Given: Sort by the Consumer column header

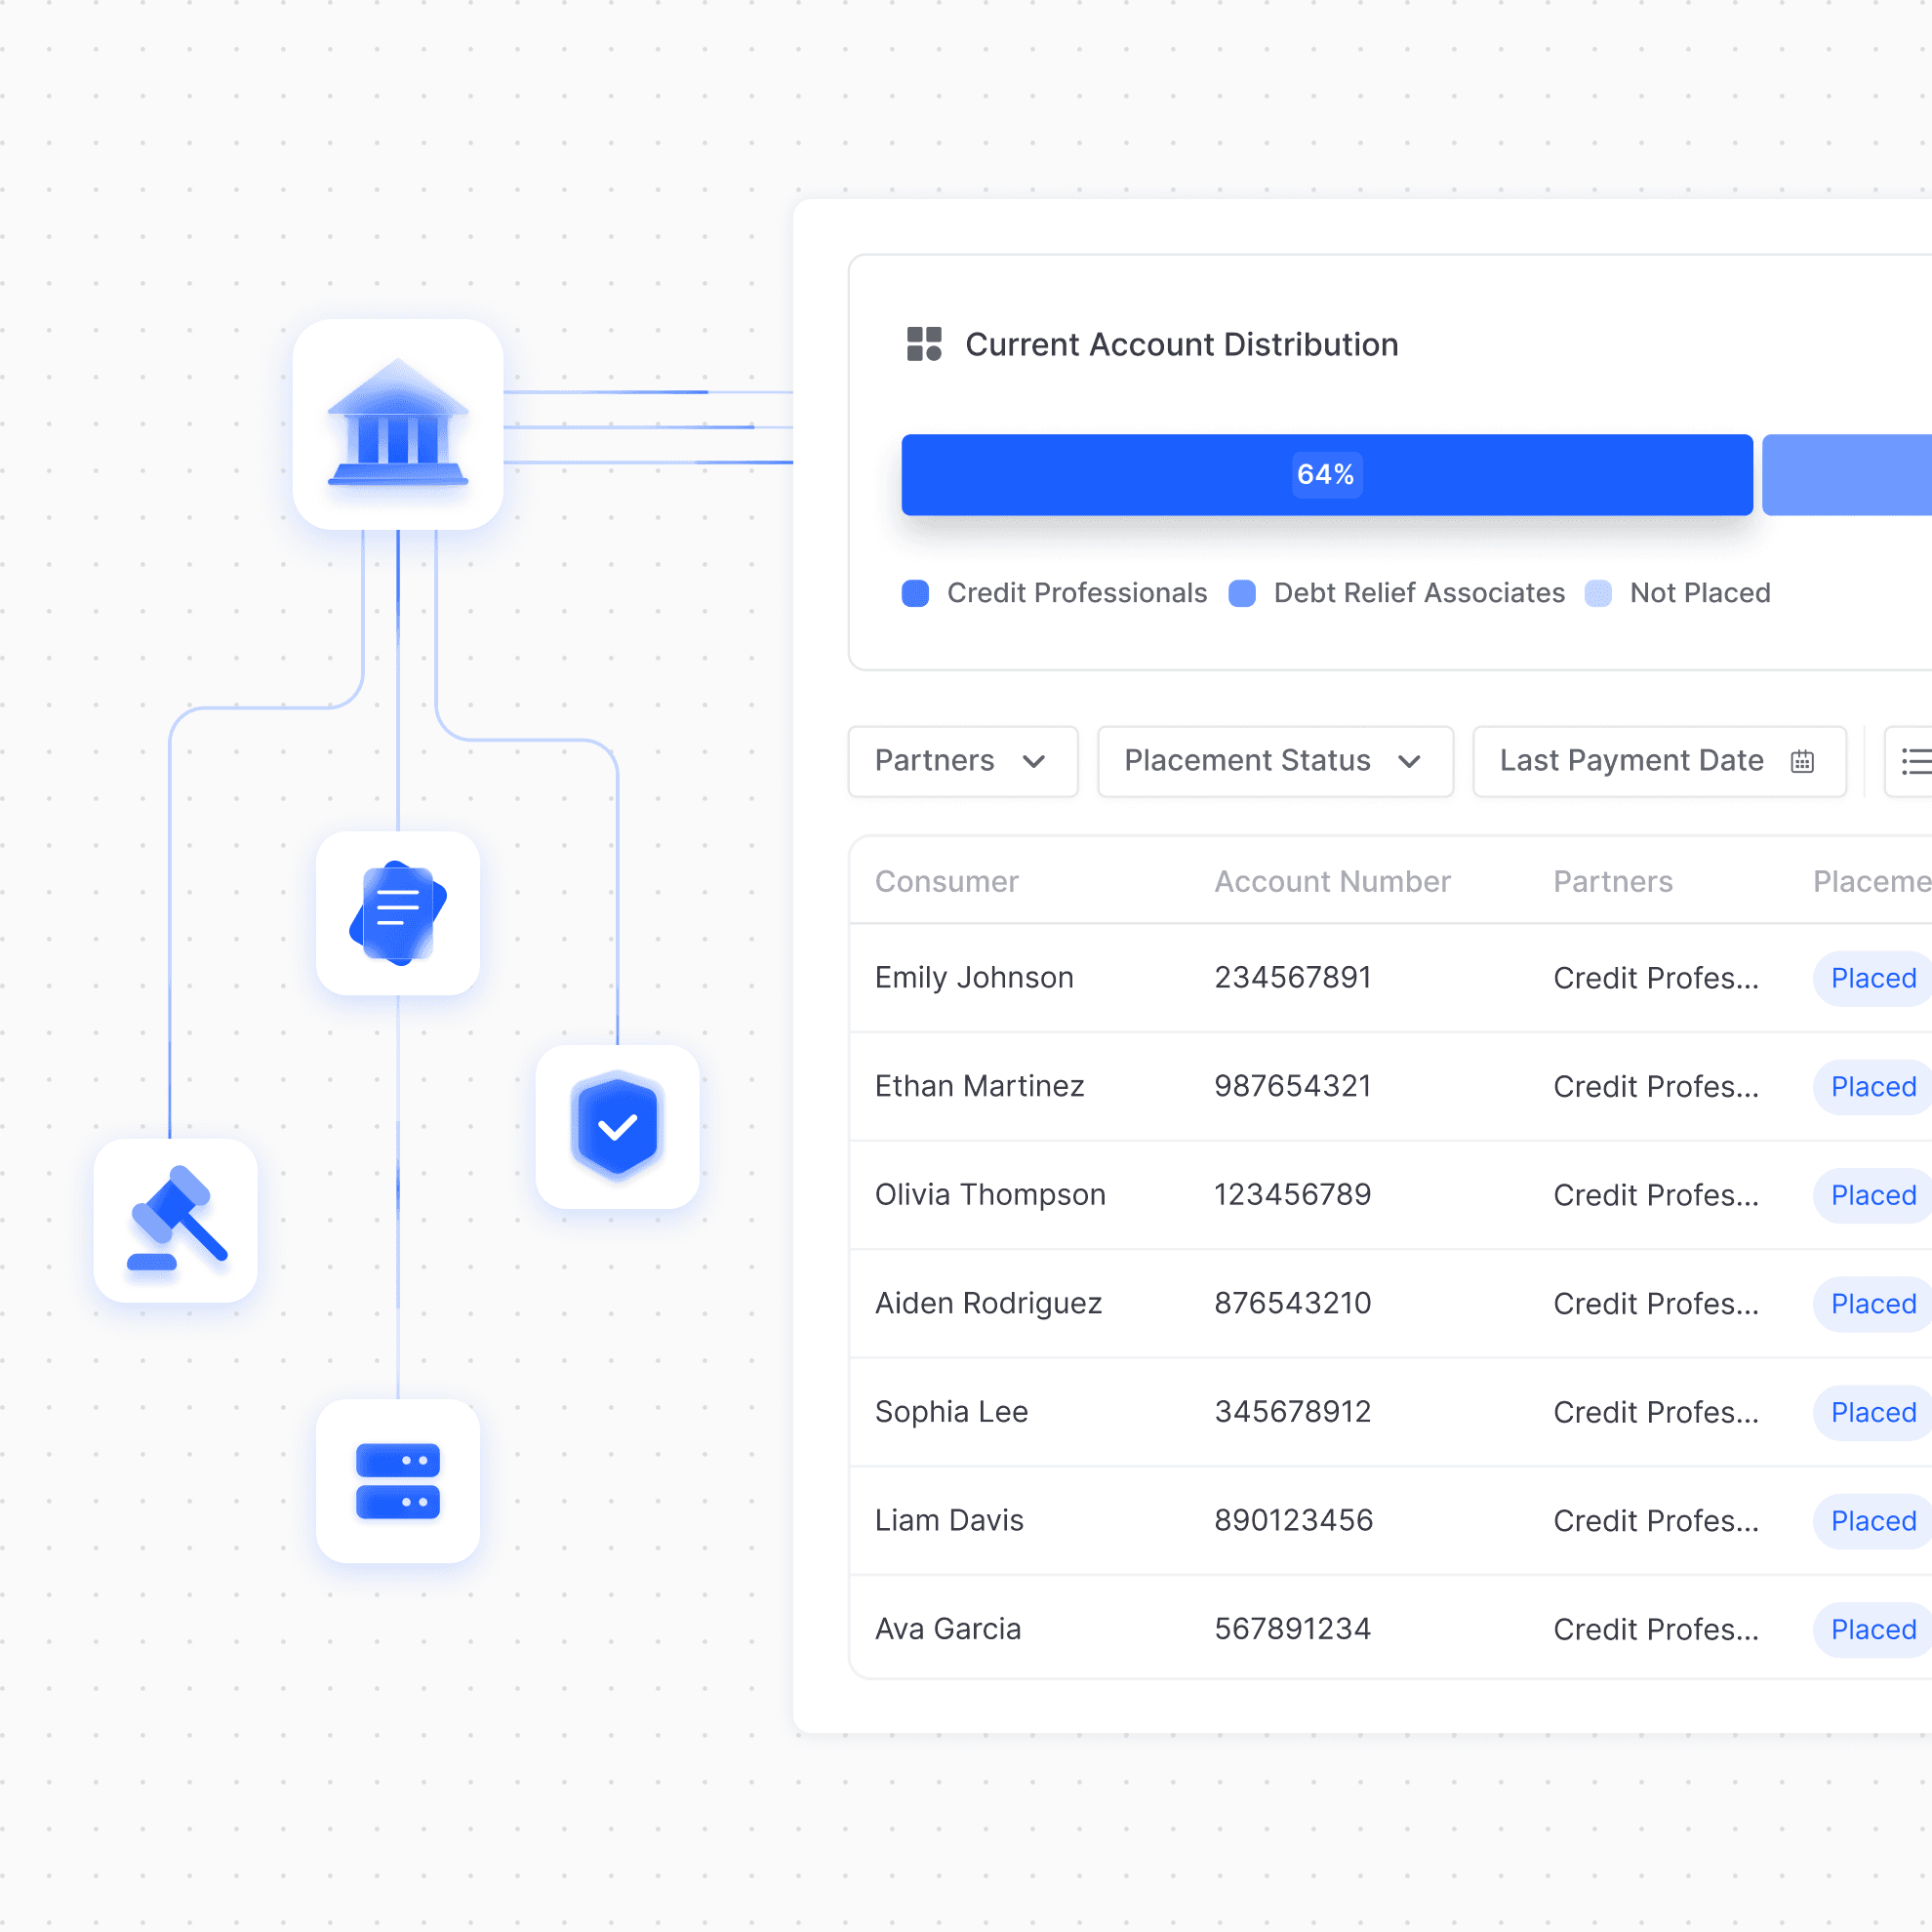Looking at the screenshot, I should point(946,881).
